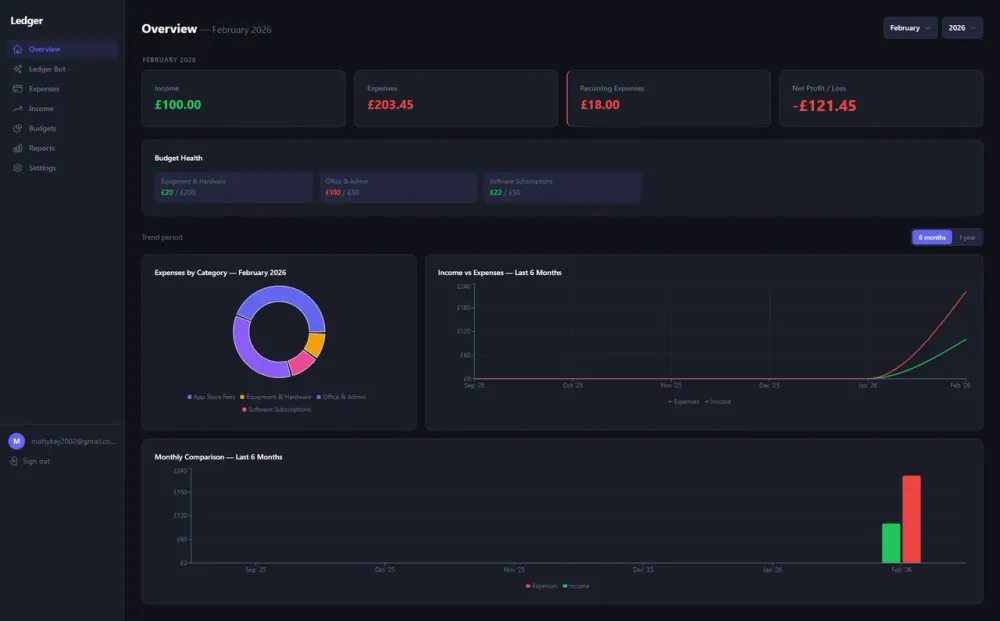Image resolution: width=1000 pixels, height=621 pixels.
Task: Select the 6 months trend period
Action: (x=932, y=237)
